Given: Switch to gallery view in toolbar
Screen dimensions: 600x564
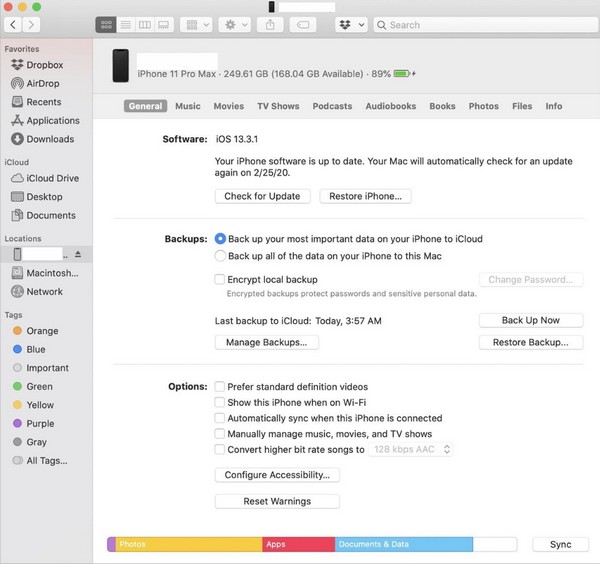Looking at the screenshot, I should pos(164,25).
